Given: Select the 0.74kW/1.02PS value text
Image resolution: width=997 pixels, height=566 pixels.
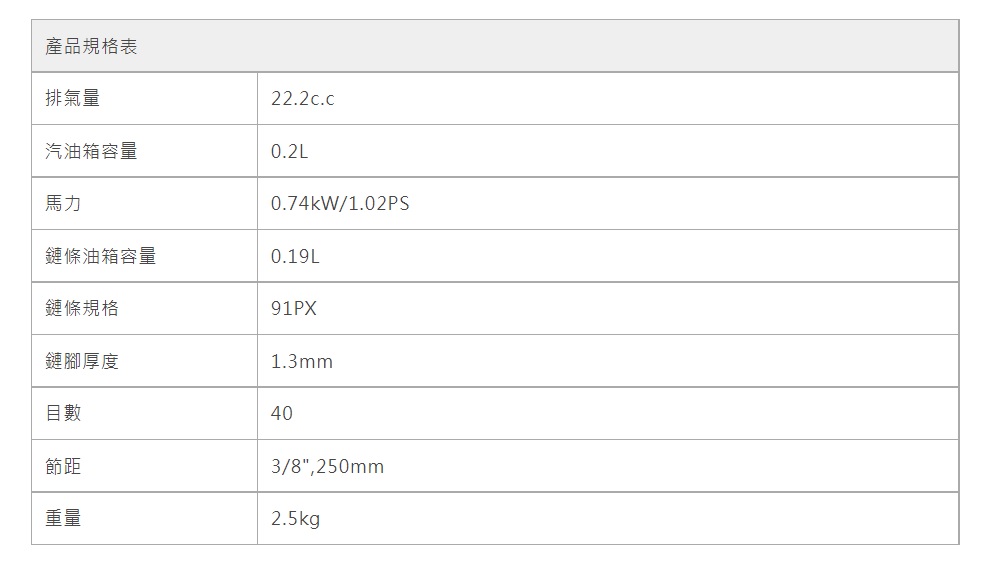Looking at the screenshot, I should pos(340,204).
